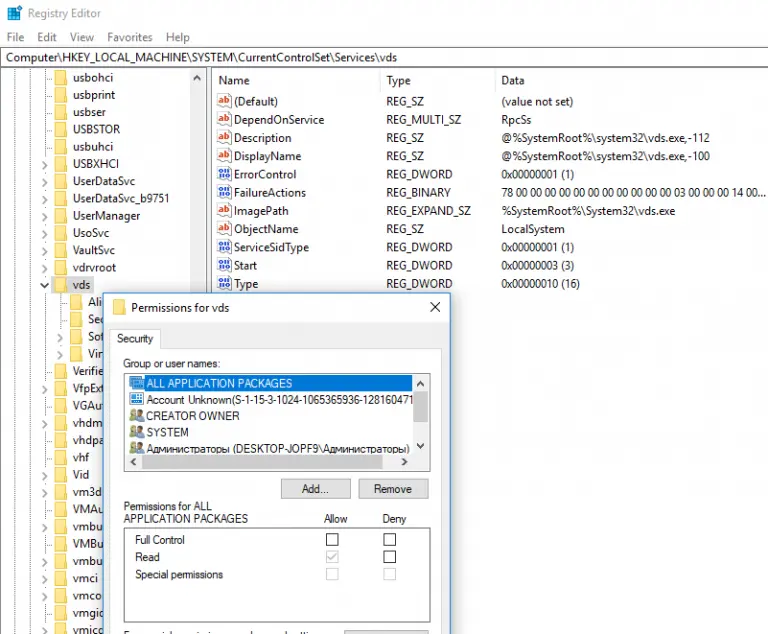Click the SYSTEM user icon
This screenshot has width=768, height=634.
click(x=137, y=432)
